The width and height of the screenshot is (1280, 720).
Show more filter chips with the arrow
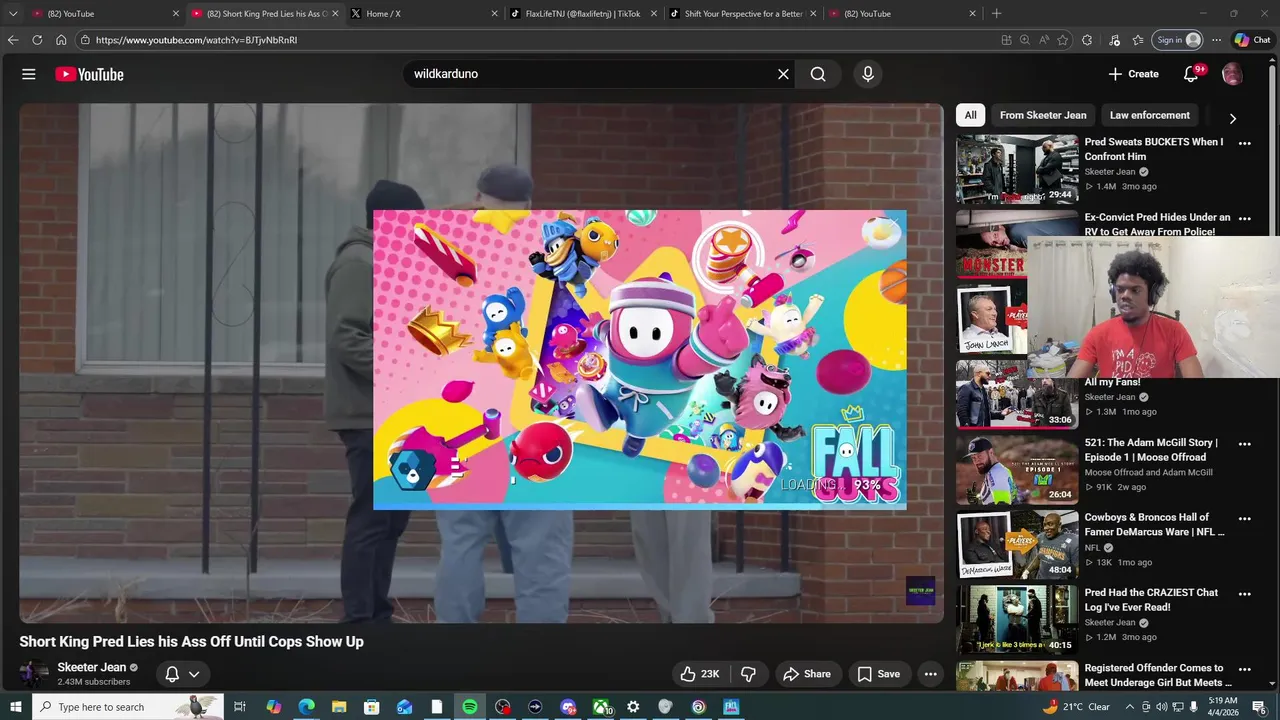point(1232,118)
